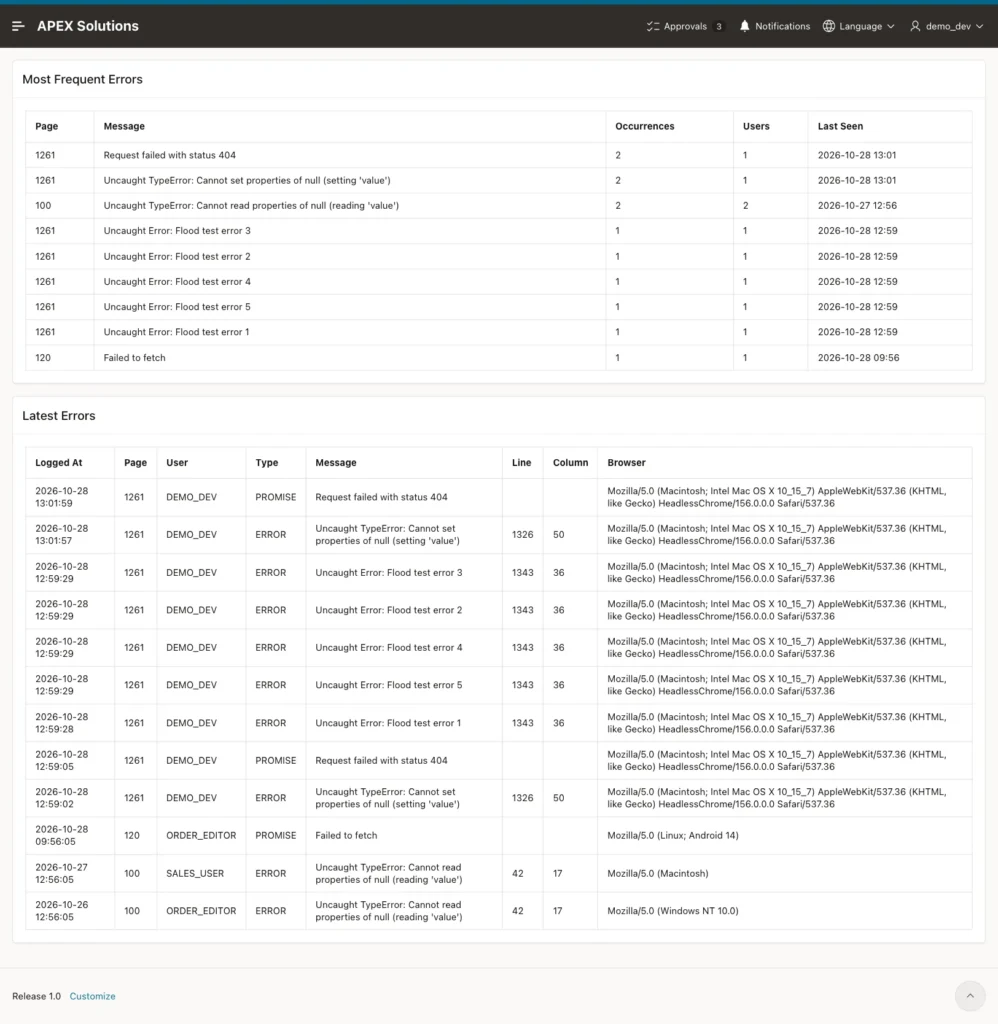Click Logged At 2026-10-26 12:56:05

[61, 910]
